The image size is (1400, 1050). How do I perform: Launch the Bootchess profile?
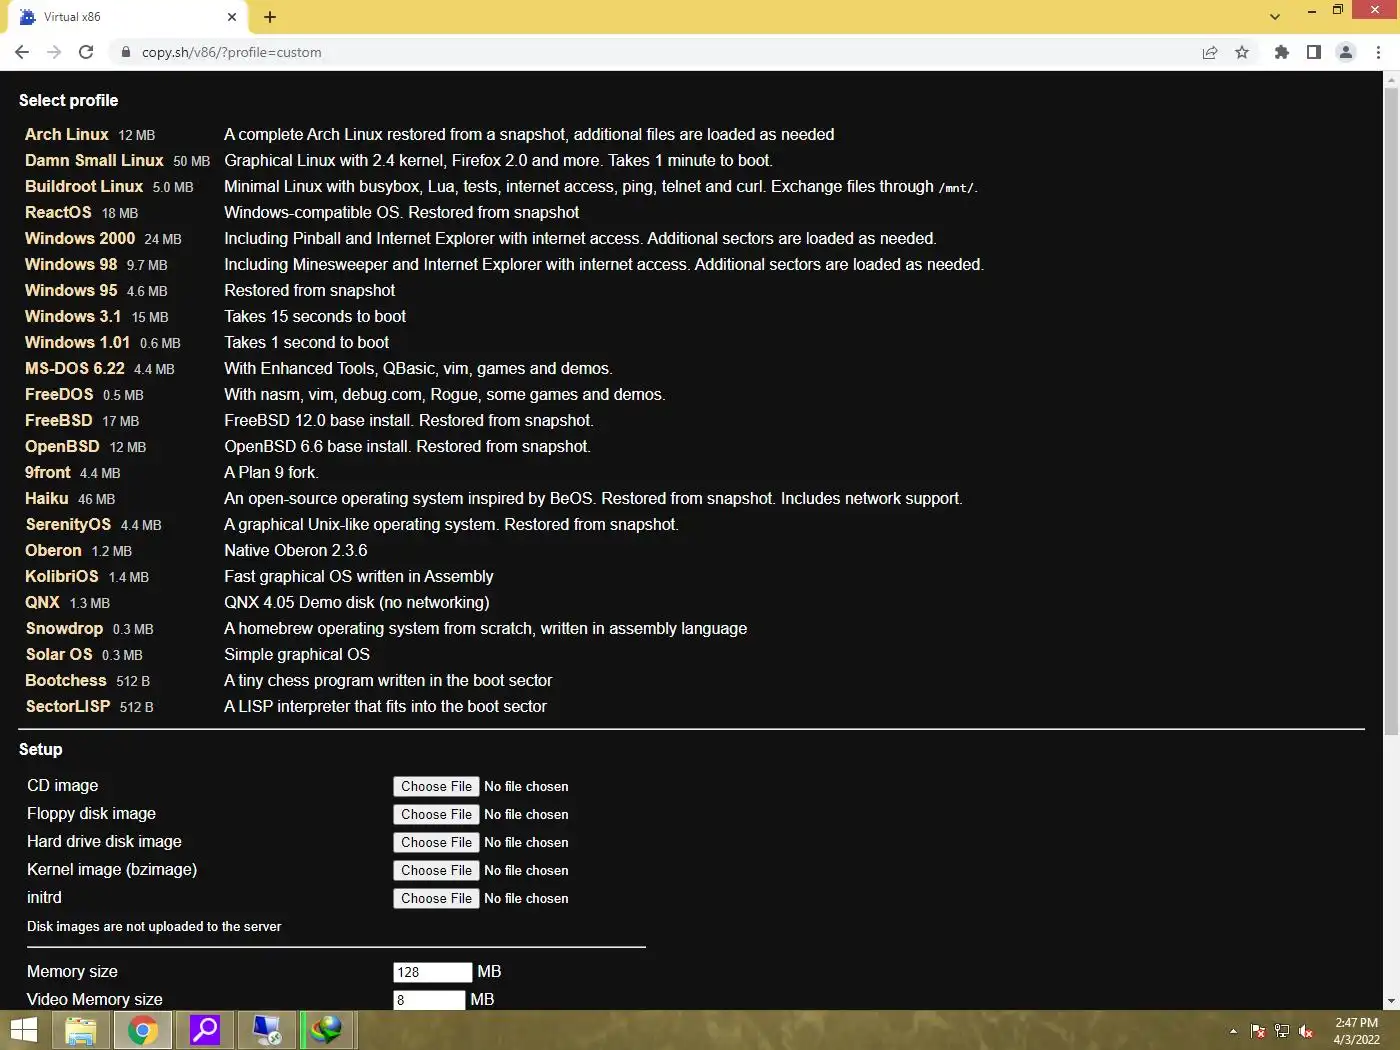coord(66,680)
